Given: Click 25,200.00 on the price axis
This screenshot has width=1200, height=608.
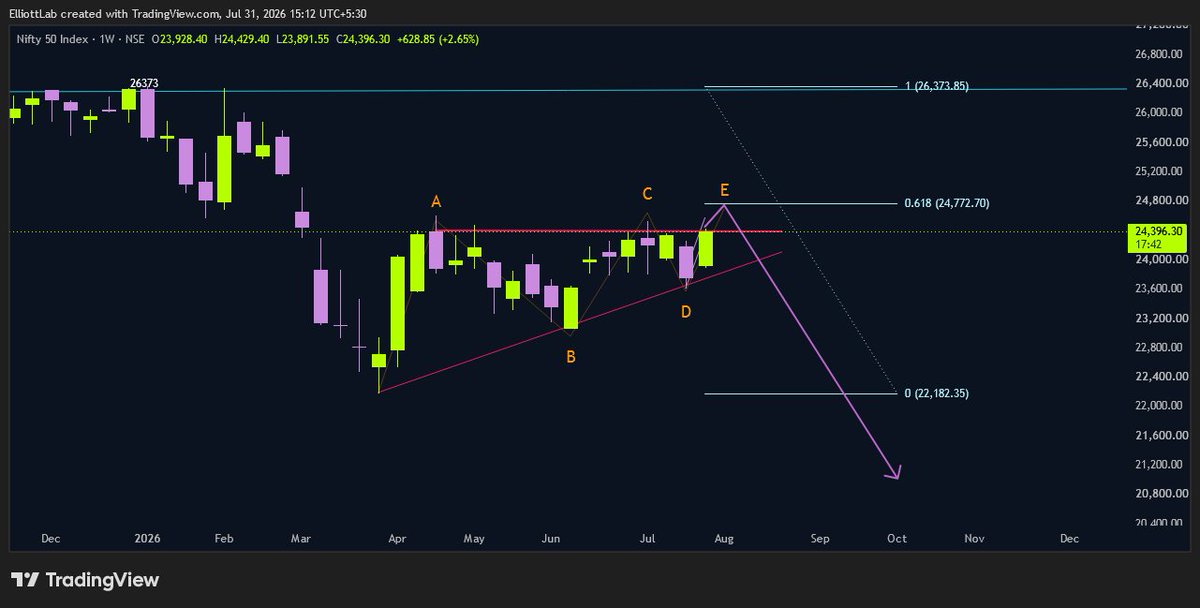Looking at the screenshot, I should pos(1160,171).
